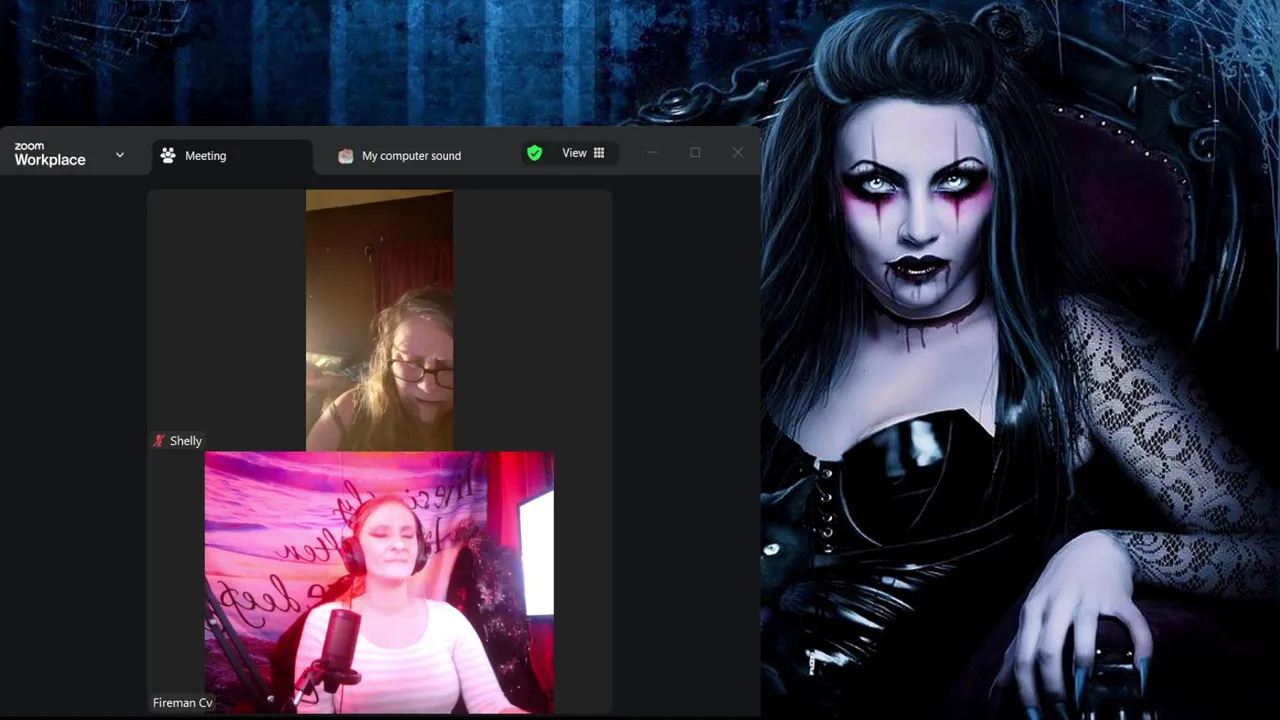The height and width of the screenshot is (720, 1280).
Task: Click the green encryption shield icon
Action: (x=534, y=153)
